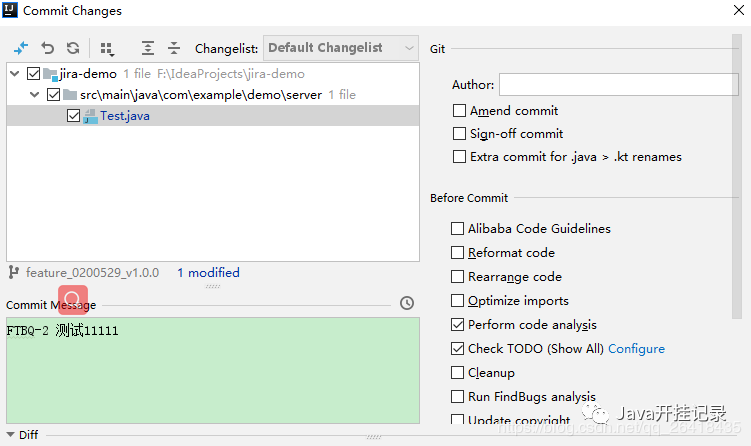
Task: Click the Rollback (revert) icon
Action: [x=47, y=48]
